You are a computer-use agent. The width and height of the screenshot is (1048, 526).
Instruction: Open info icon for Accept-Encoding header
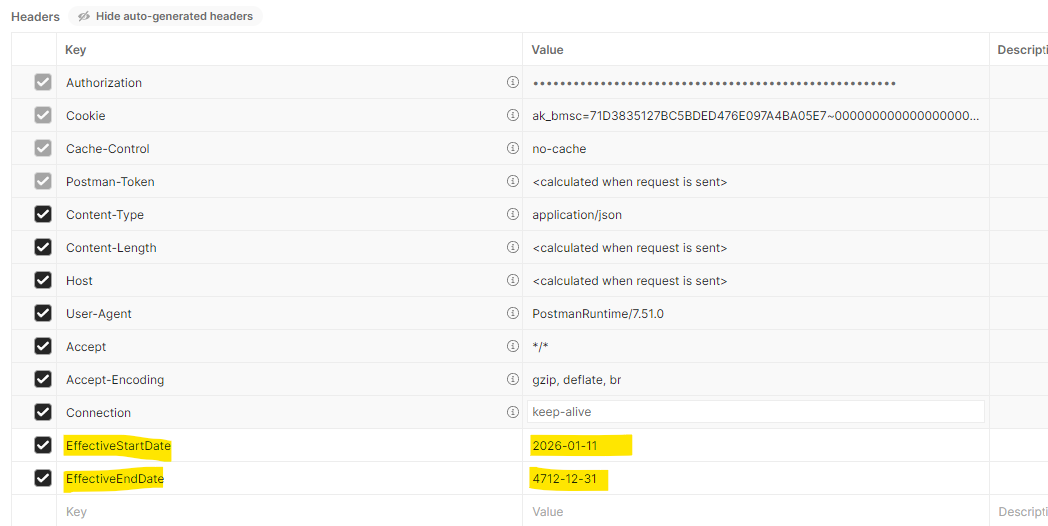click(513, 379)
